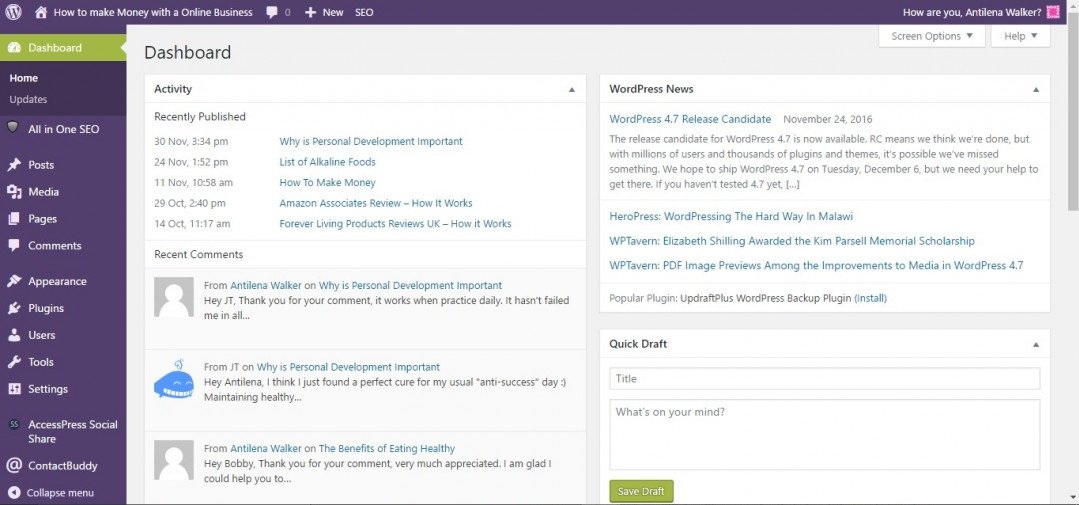Click the WordPress logo icon
The image size is (1079, 505).
(13, 12)
